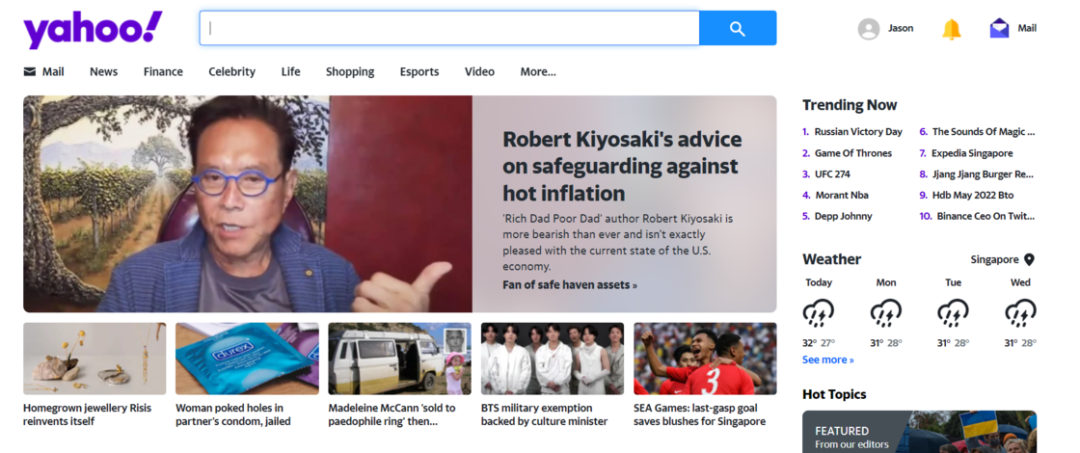Go to the Celebrity section
Image resolution: width=1080 pixels, height=453 pixels.
[232, 72]
